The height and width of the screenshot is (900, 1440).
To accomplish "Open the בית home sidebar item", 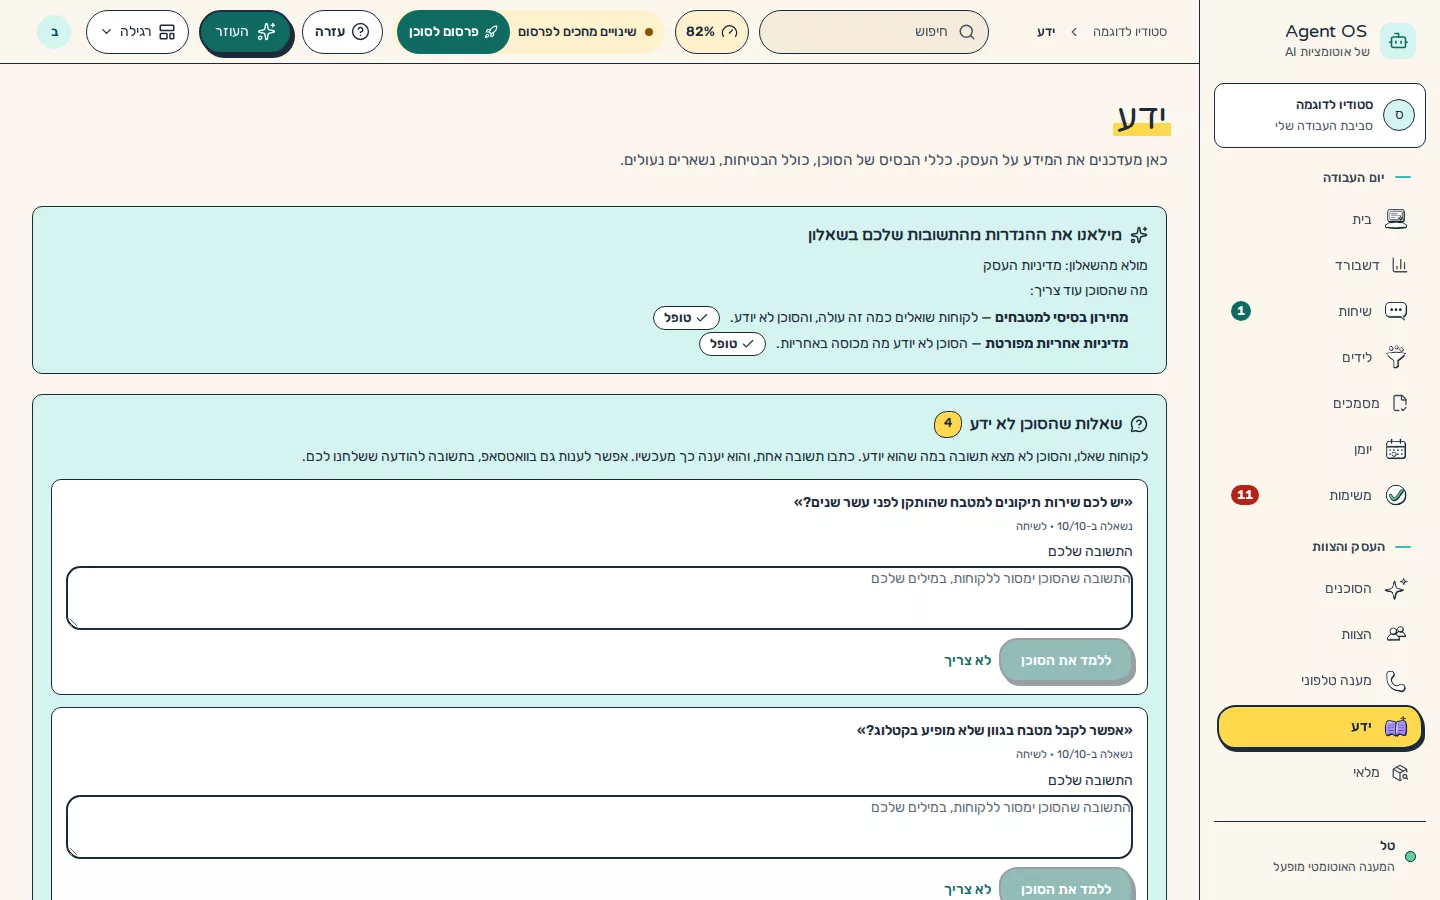I will click(x=1320, y=219).
